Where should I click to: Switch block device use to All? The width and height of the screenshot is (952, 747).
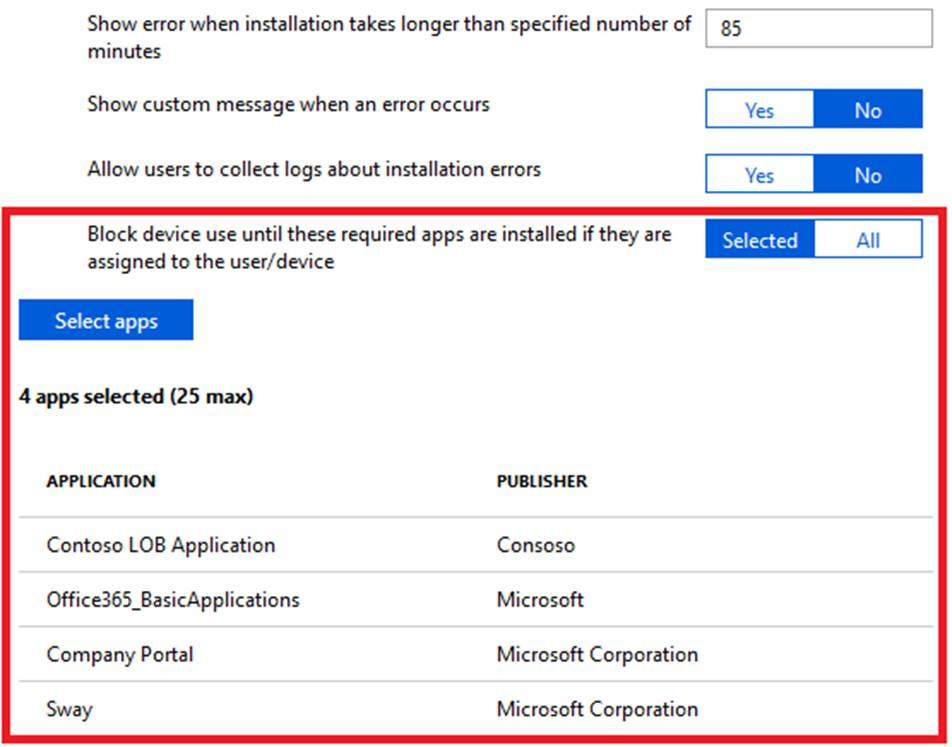868,239
